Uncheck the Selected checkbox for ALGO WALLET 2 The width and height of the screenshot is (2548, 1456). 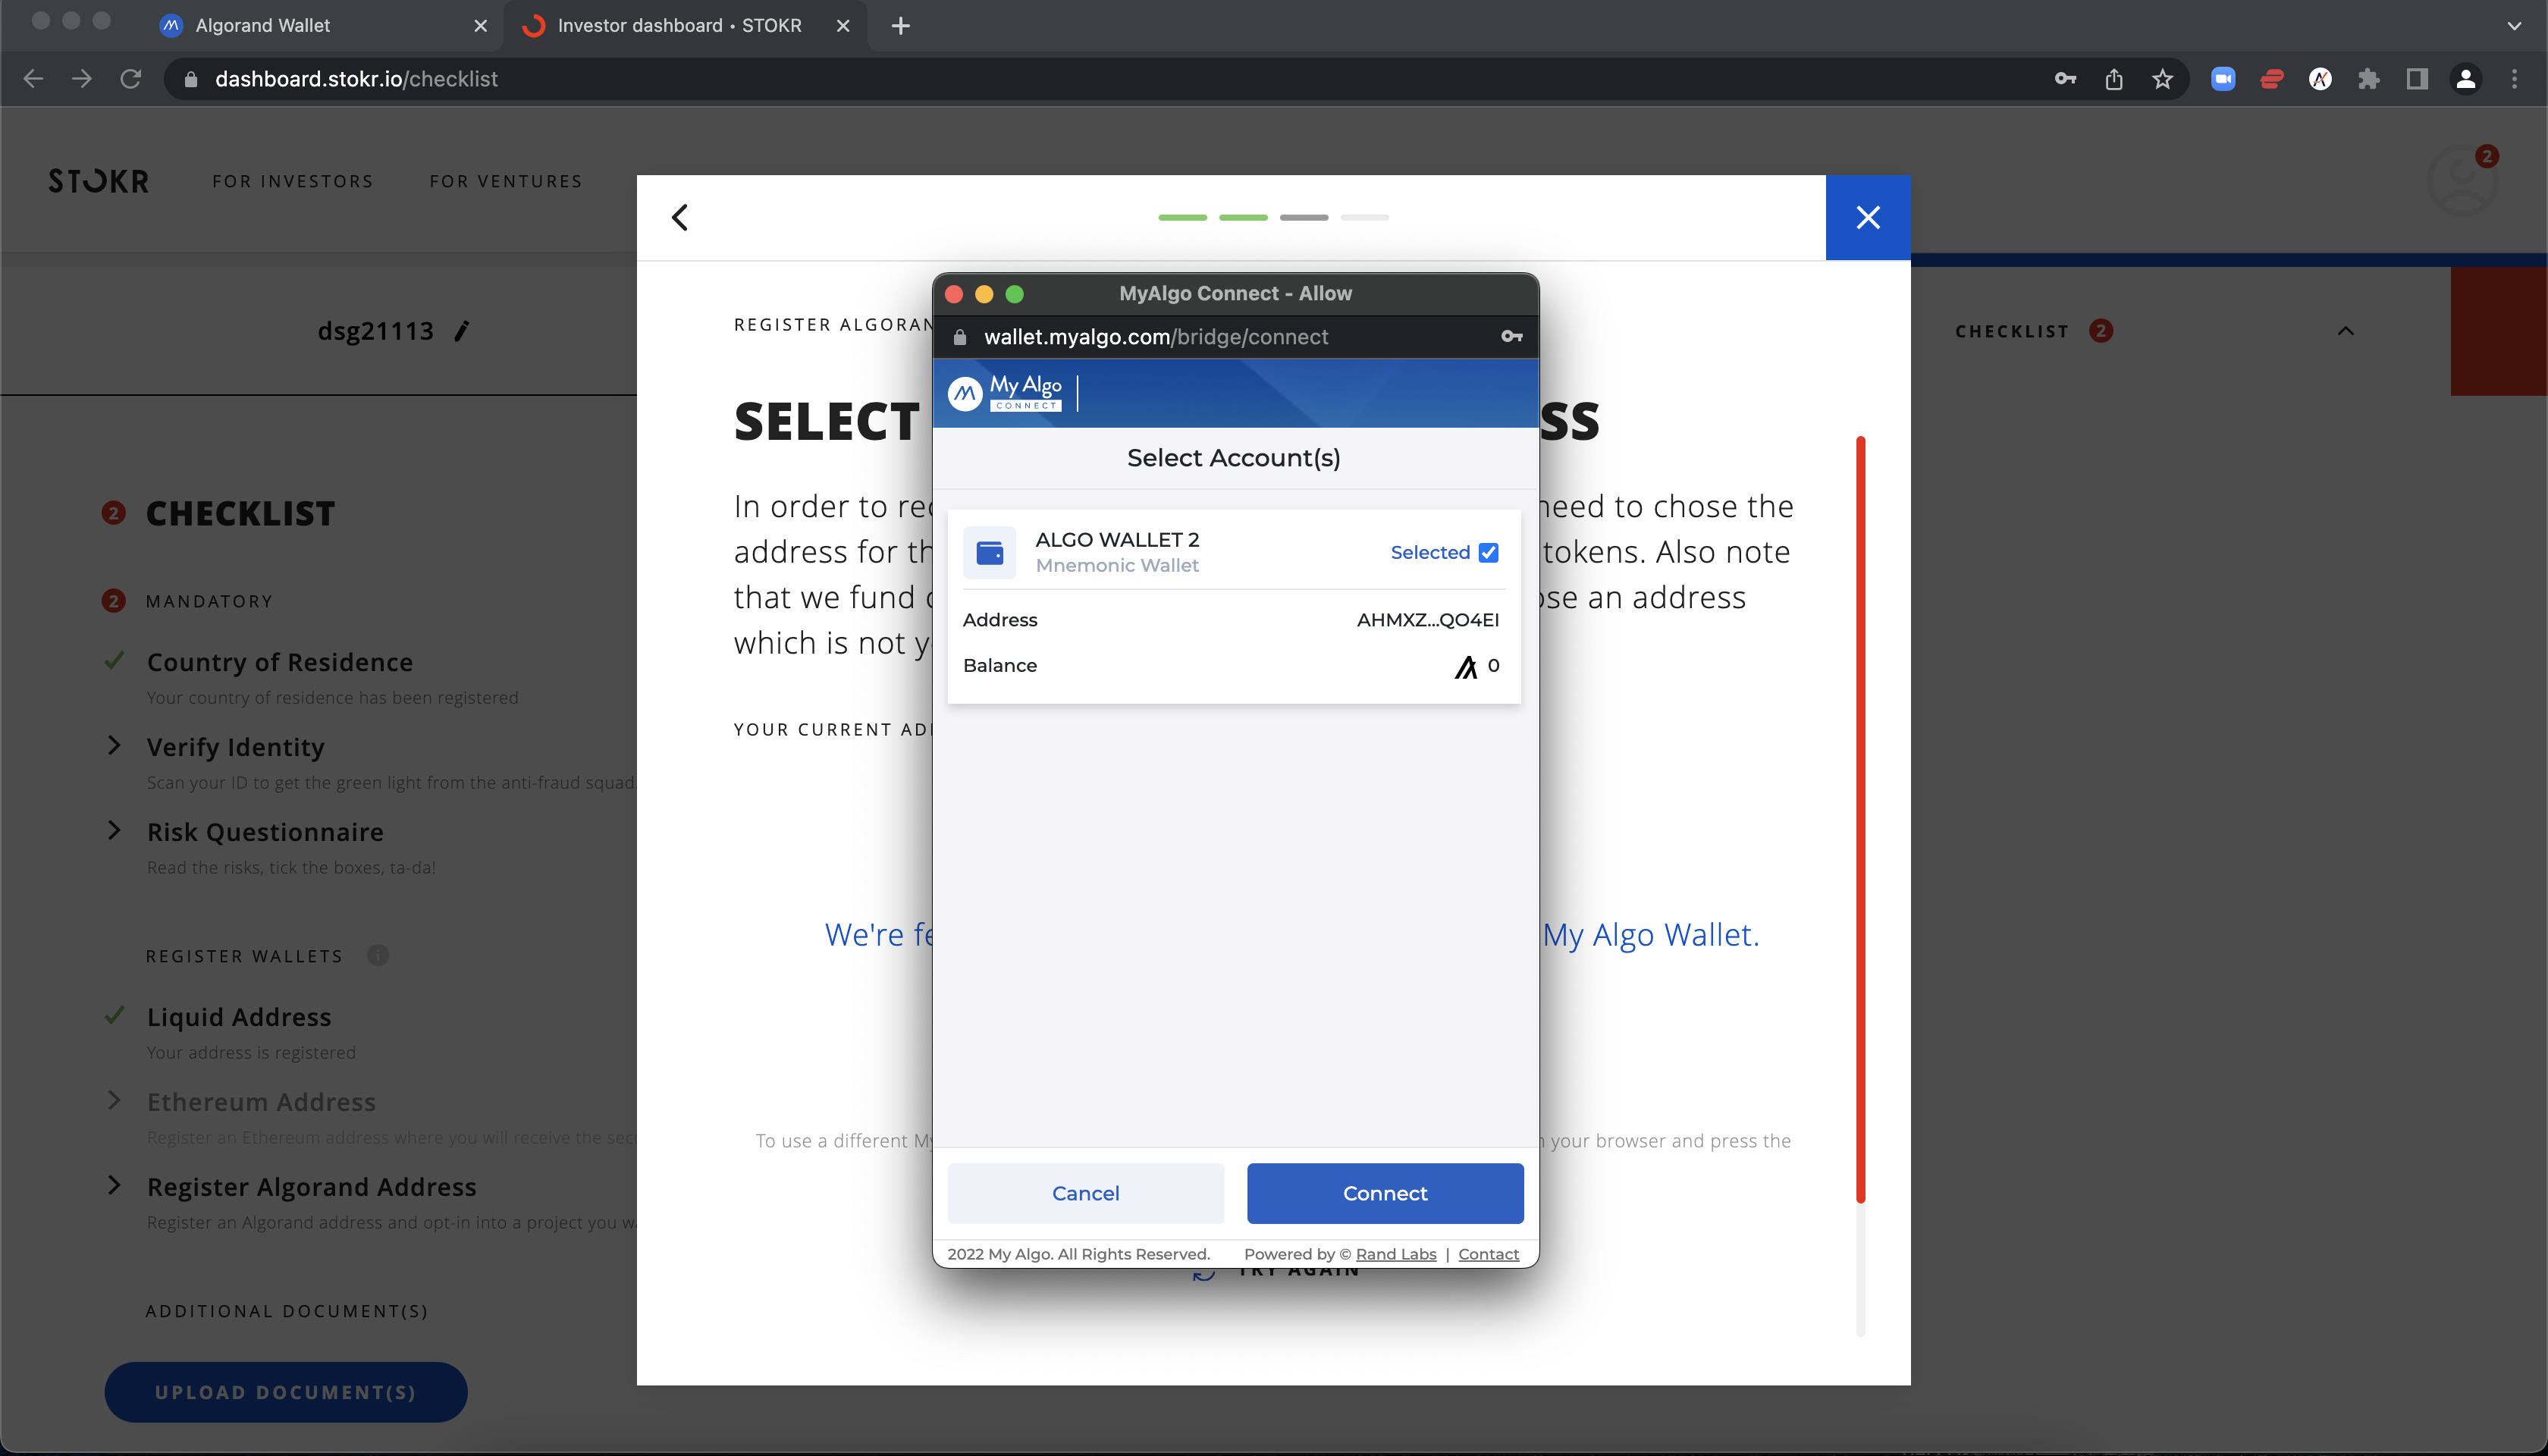(x=1488, y=552)
